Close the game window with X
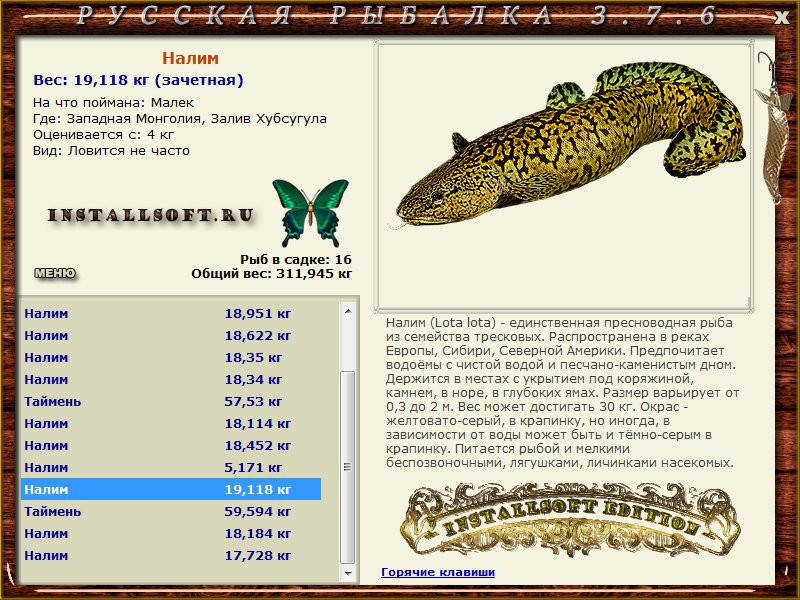This screenshot has height=600, width=800. (781, 17)
